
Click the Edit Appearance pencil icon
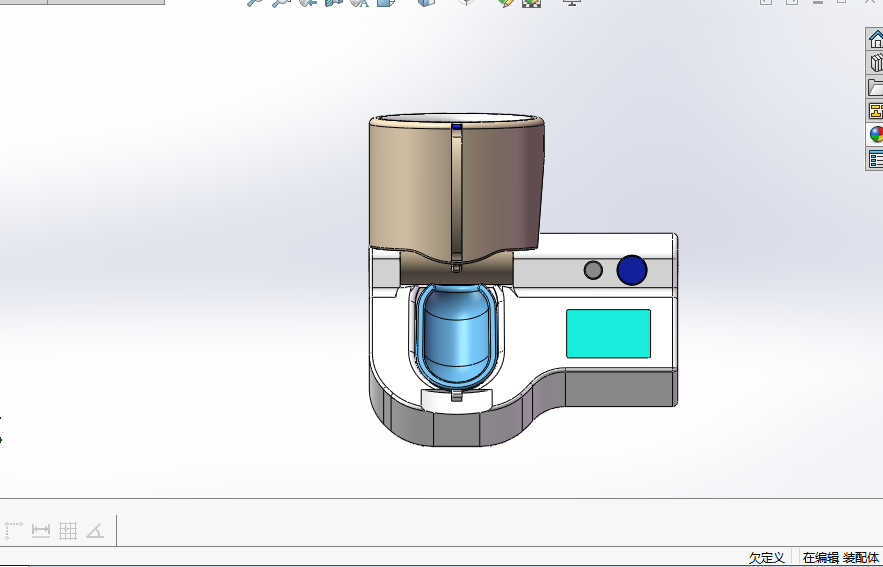tap(505, 3)
